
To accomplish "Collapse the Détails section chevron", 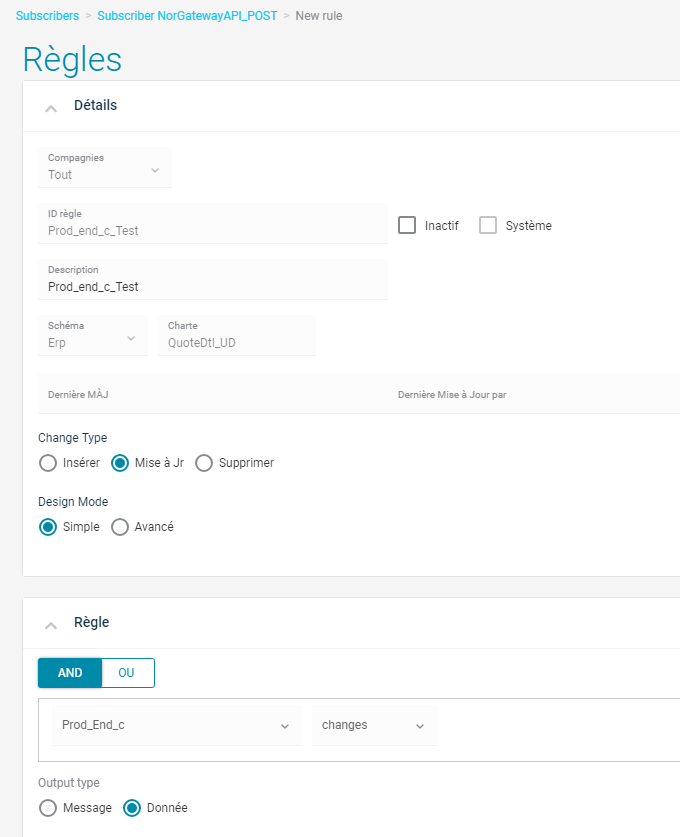I will (x=50, y=106).
